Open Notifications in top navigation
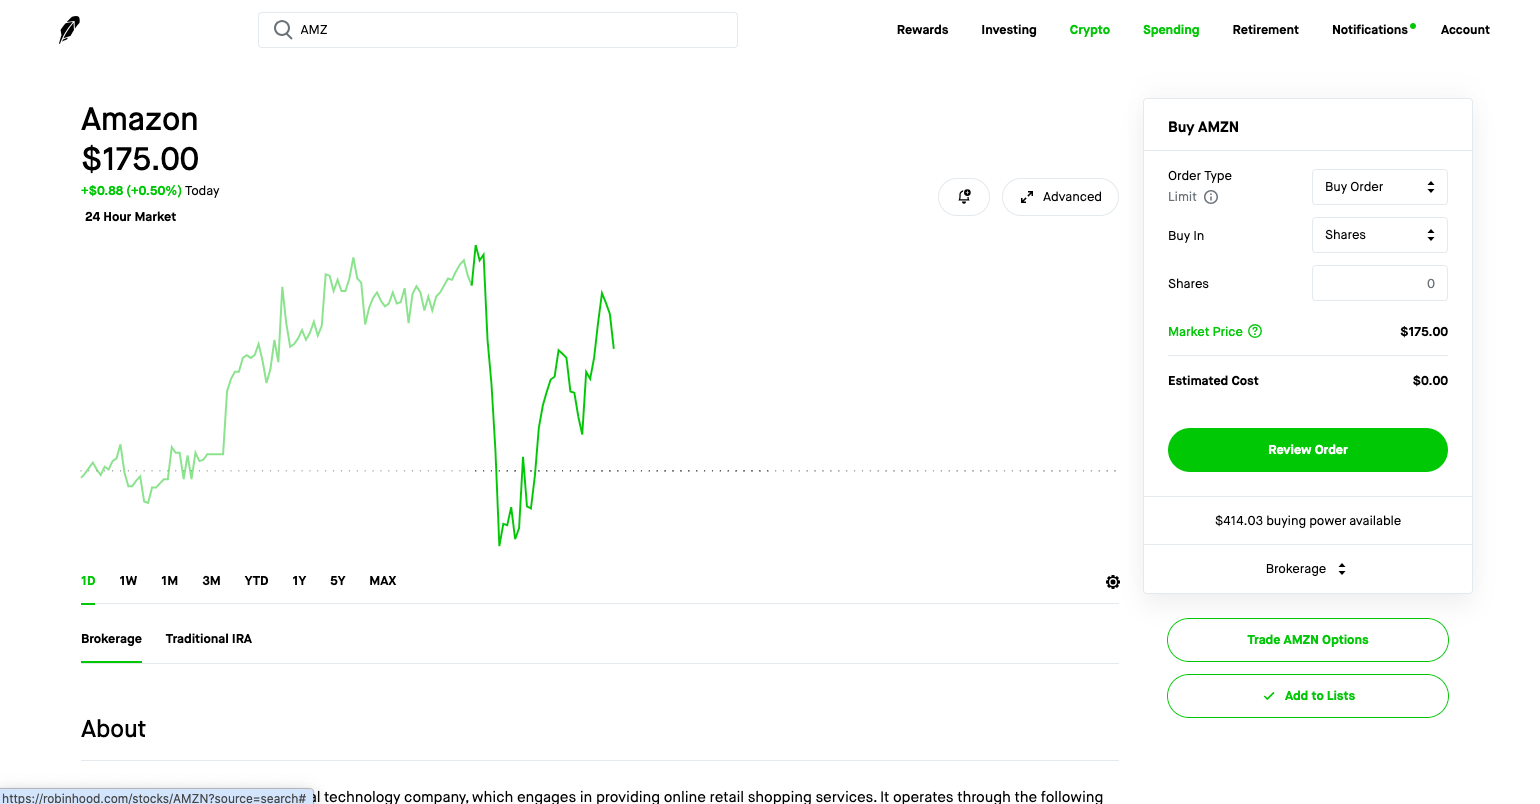The height and width of the screenshot is (804, 1540). click(1370, 30)
